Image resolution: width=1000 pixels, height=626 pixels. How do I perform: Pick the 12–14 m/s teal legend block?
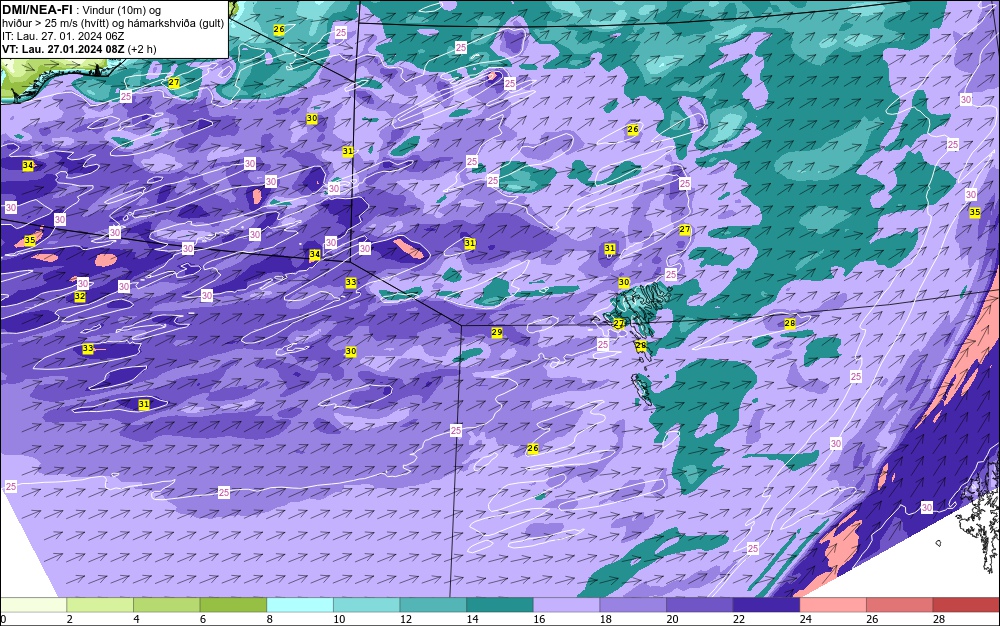tap(433, 605)
